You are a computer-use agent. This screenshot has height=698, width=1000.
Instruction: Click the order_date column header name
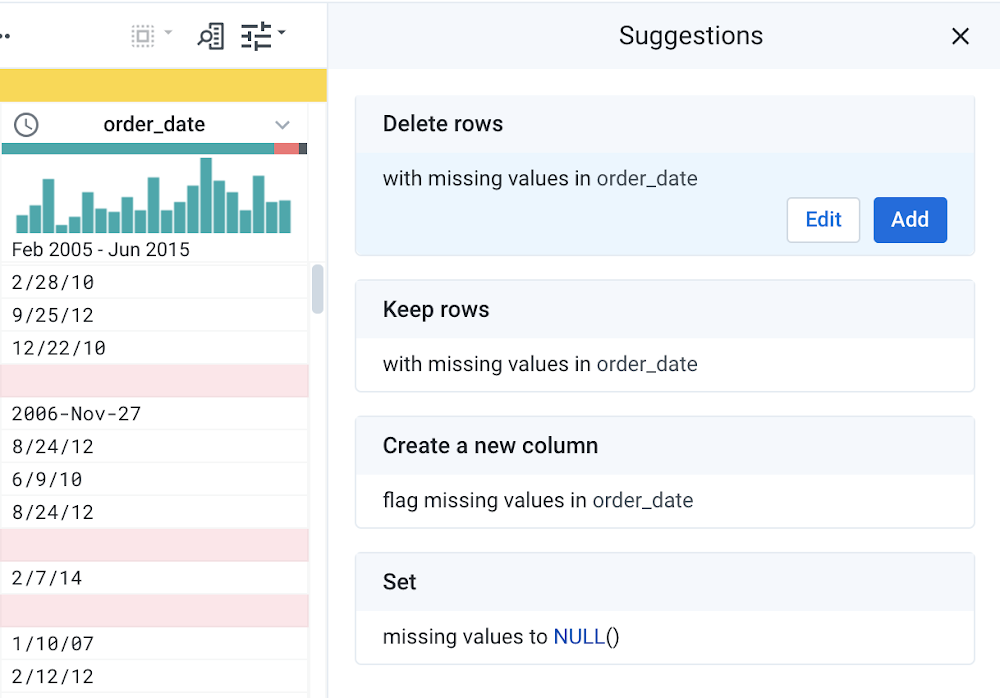coord(154,124)
